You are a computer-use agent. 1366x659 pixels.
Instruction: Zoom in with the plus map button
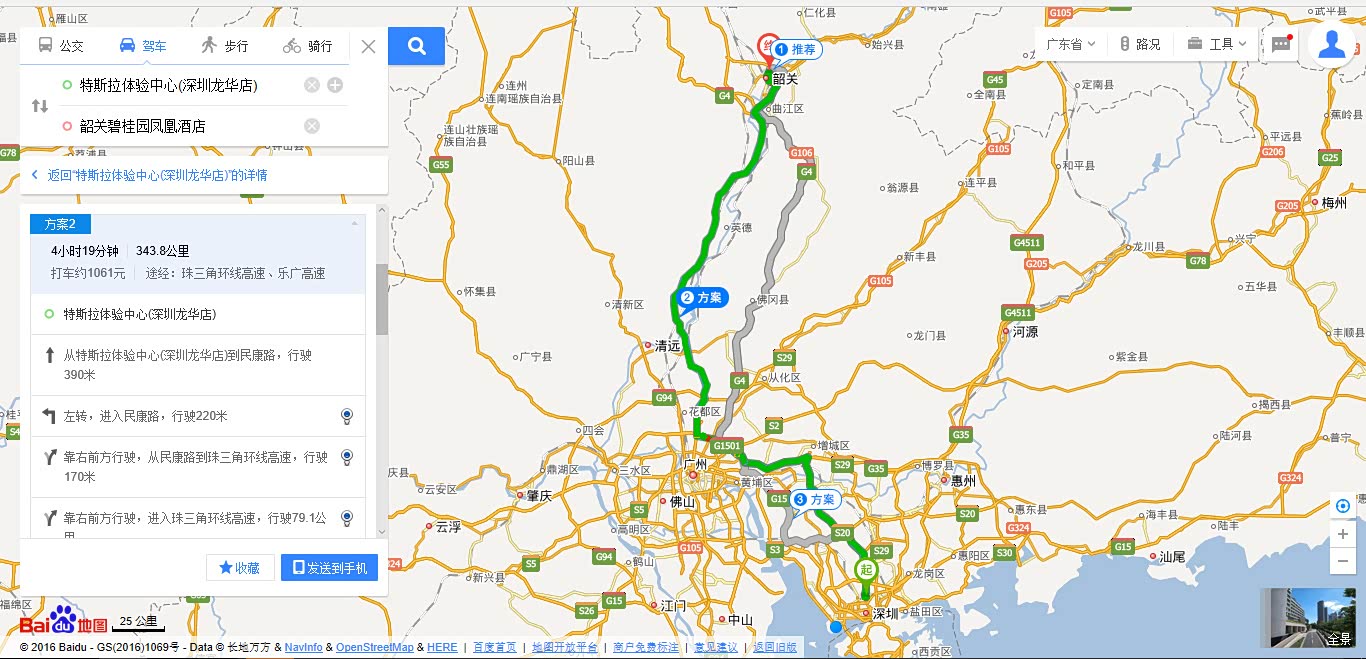point(1343,535)
